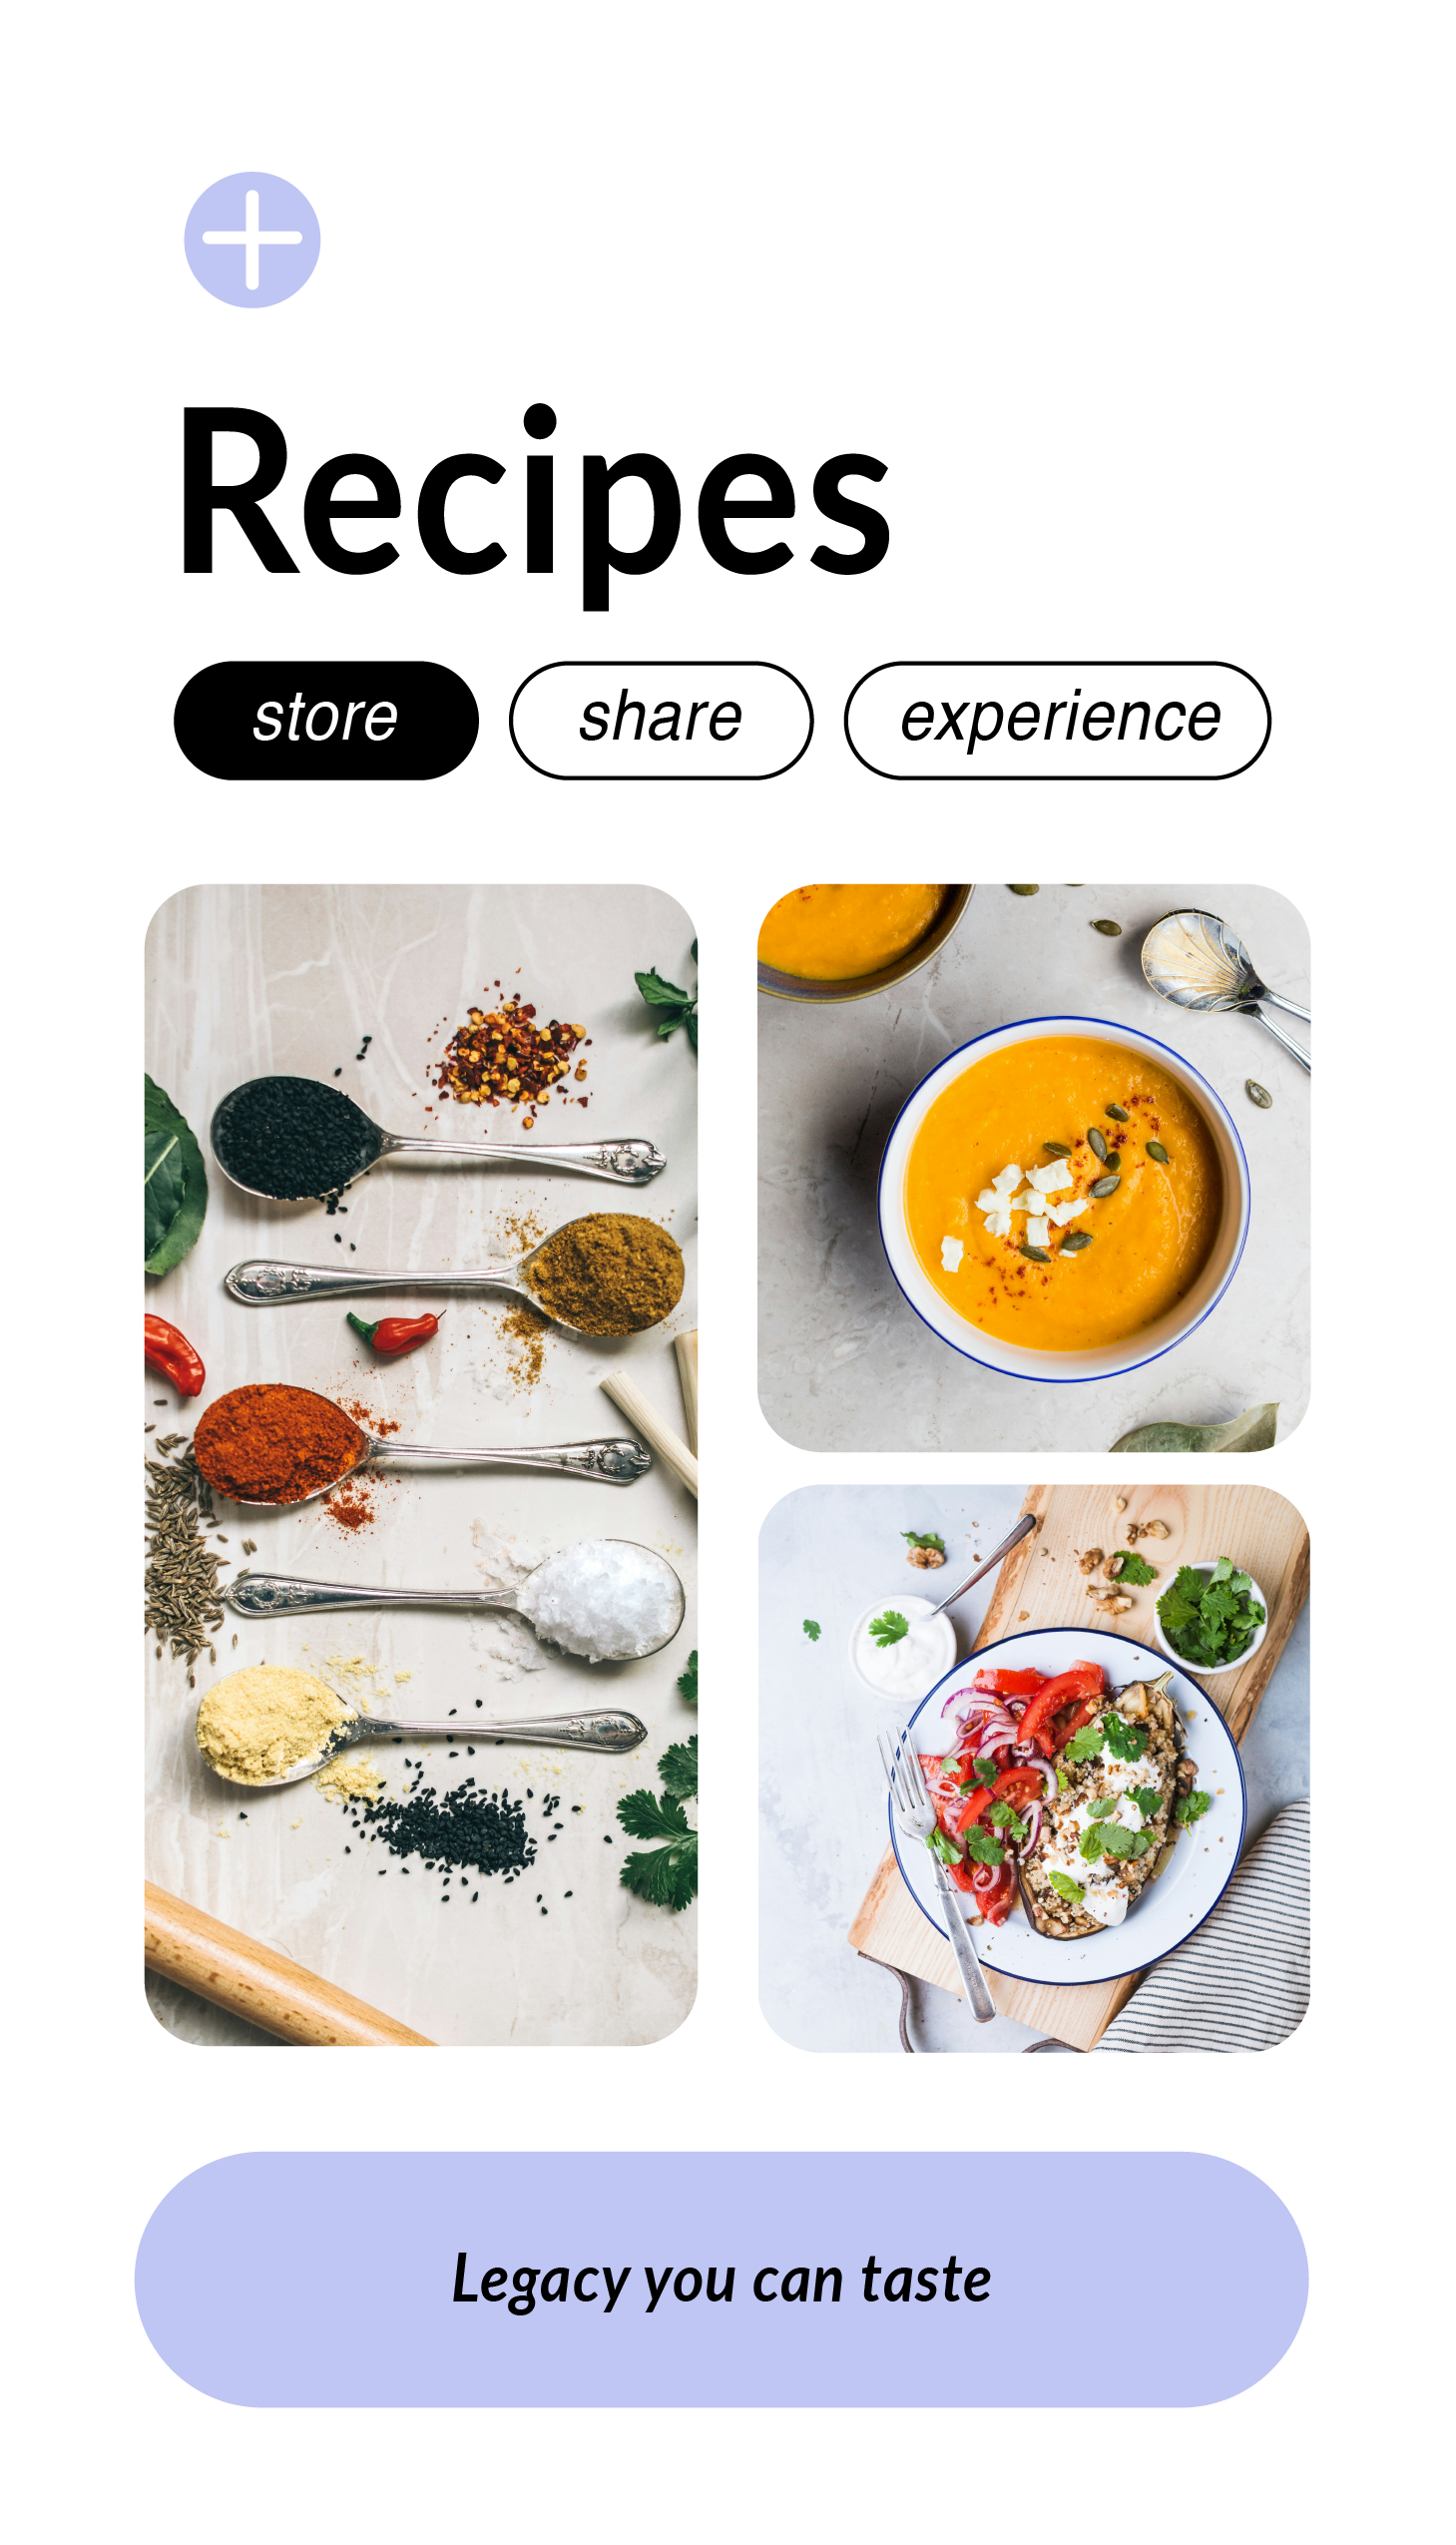Select the store filter pill
1456x2545 pixels.
[326, 720]
